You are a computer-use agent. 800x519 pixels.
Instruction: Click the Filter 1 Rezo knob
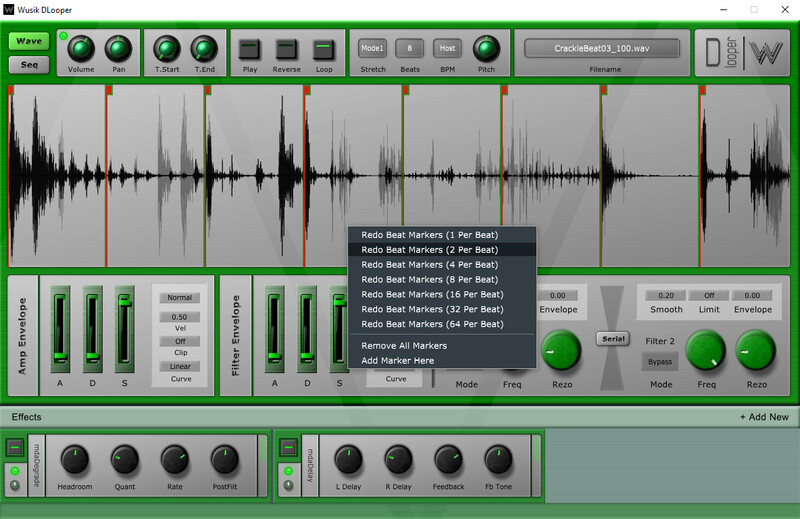561,351
